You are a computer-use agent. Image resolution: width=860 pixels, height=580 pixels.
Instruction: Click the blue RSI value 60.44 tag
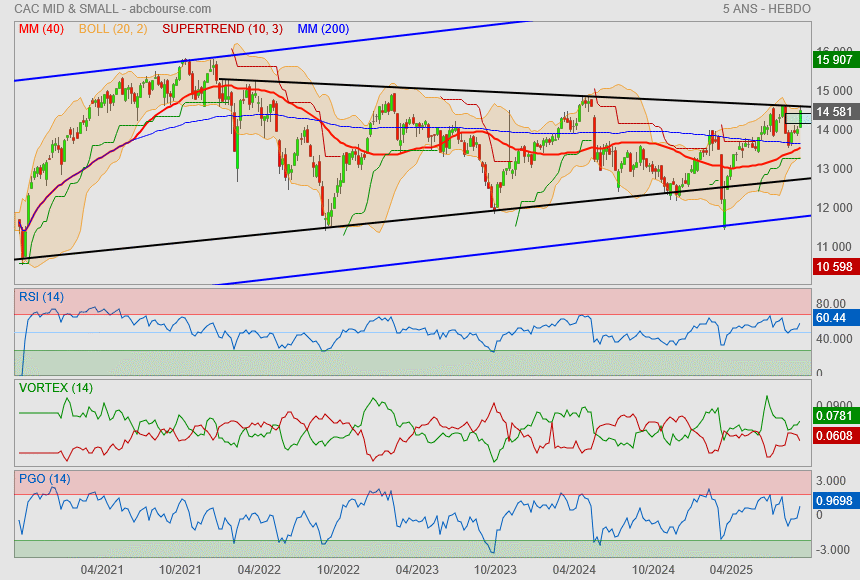[x=831, y=318]
